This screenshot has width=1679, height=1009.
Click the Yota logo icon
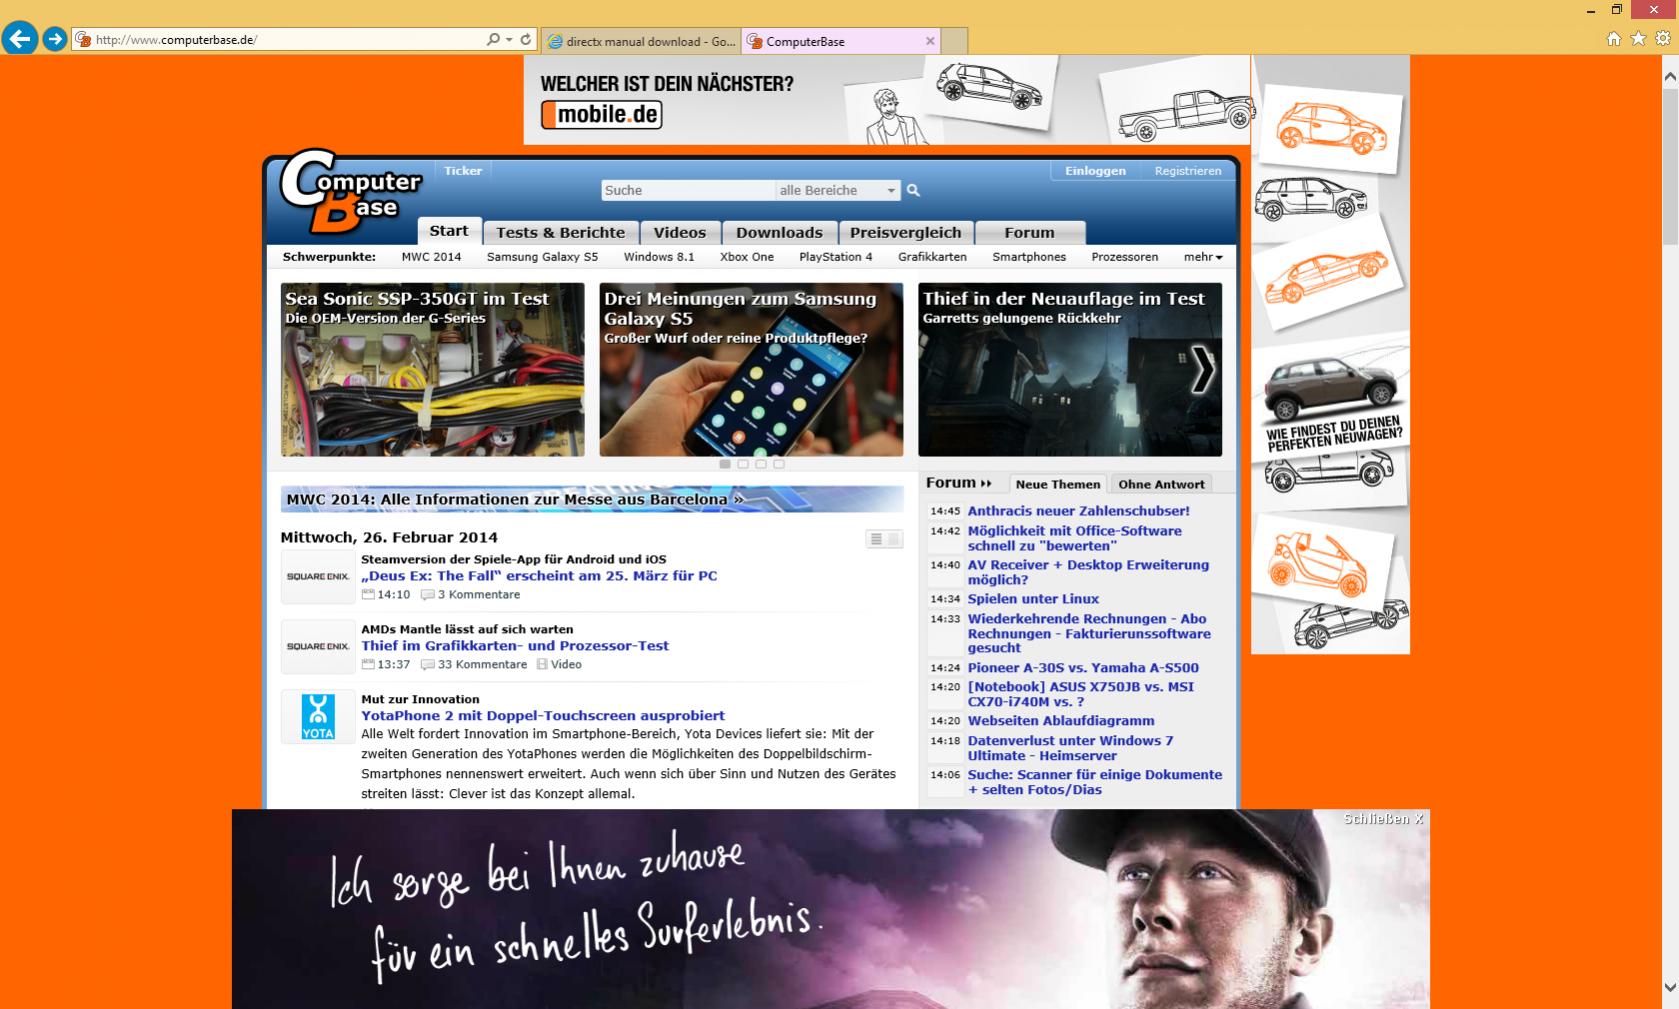tap(318, 717)
